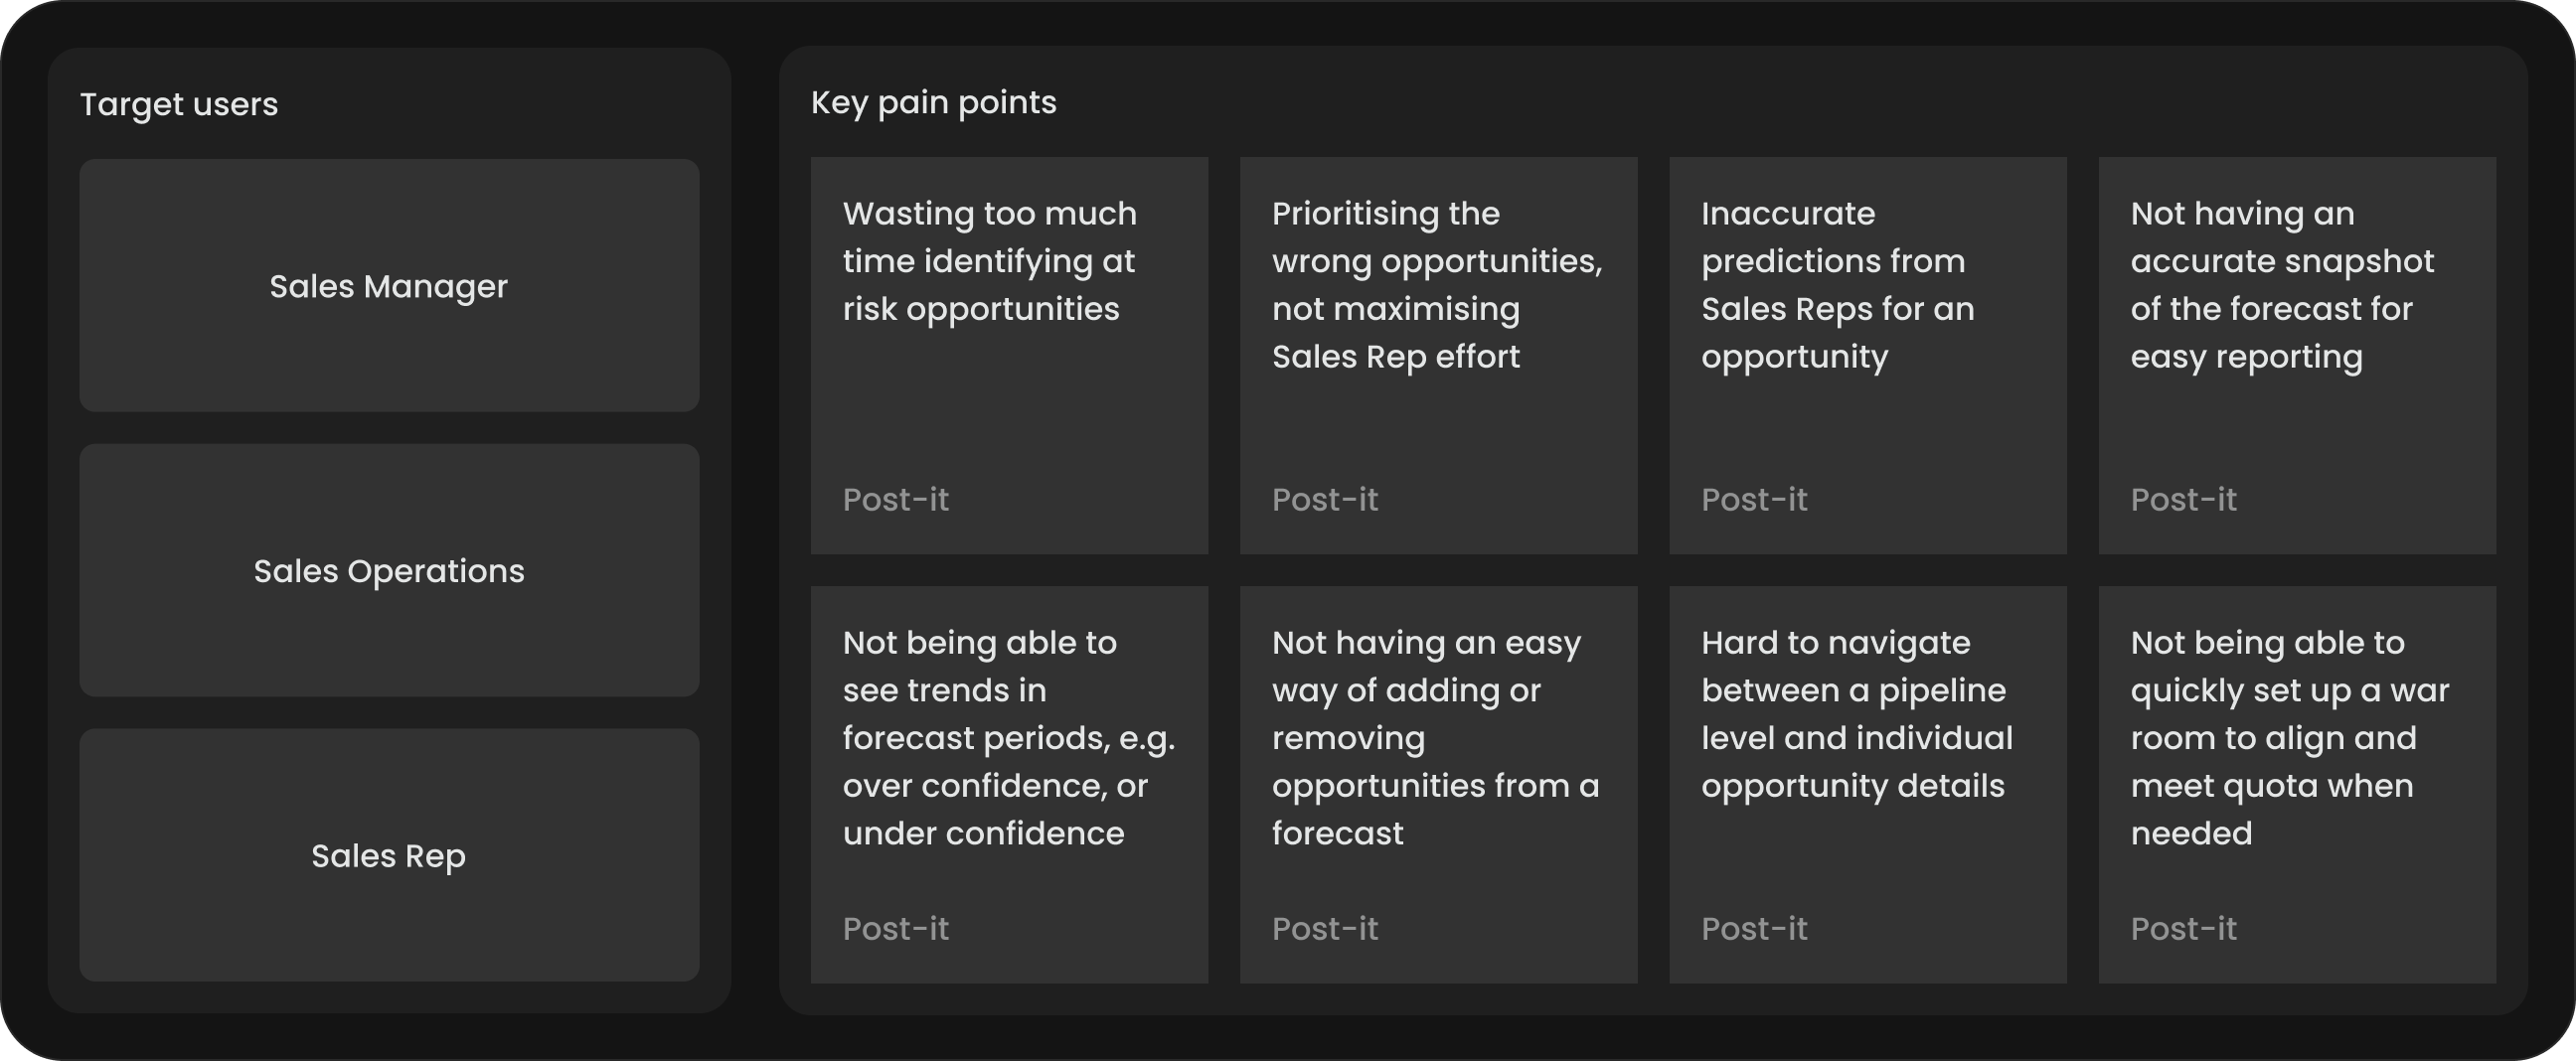Open the 'Wasting too much time' note

pos(1009,355)
